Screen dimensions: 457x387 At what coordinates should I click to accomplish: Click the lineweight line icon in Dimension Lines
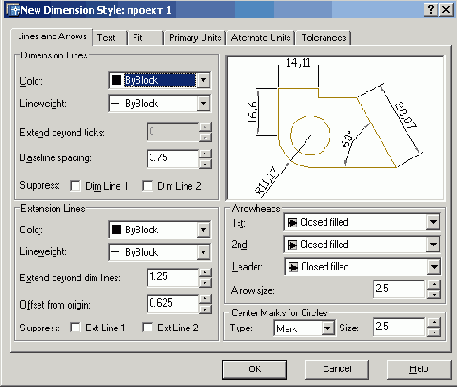(x=115, y=104)
